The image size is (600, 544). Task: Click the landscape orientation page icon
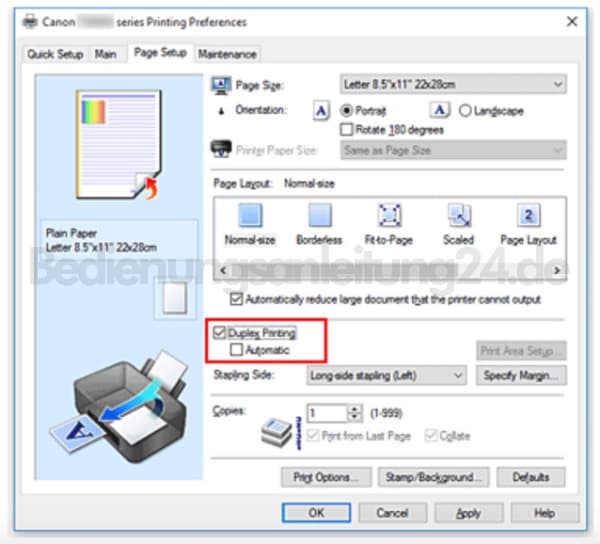(439, 111)
